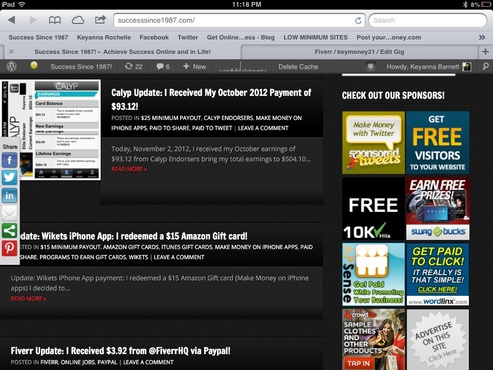Share on Twitter via sidebar icon
493x370 pixels.
click(9, 177)
